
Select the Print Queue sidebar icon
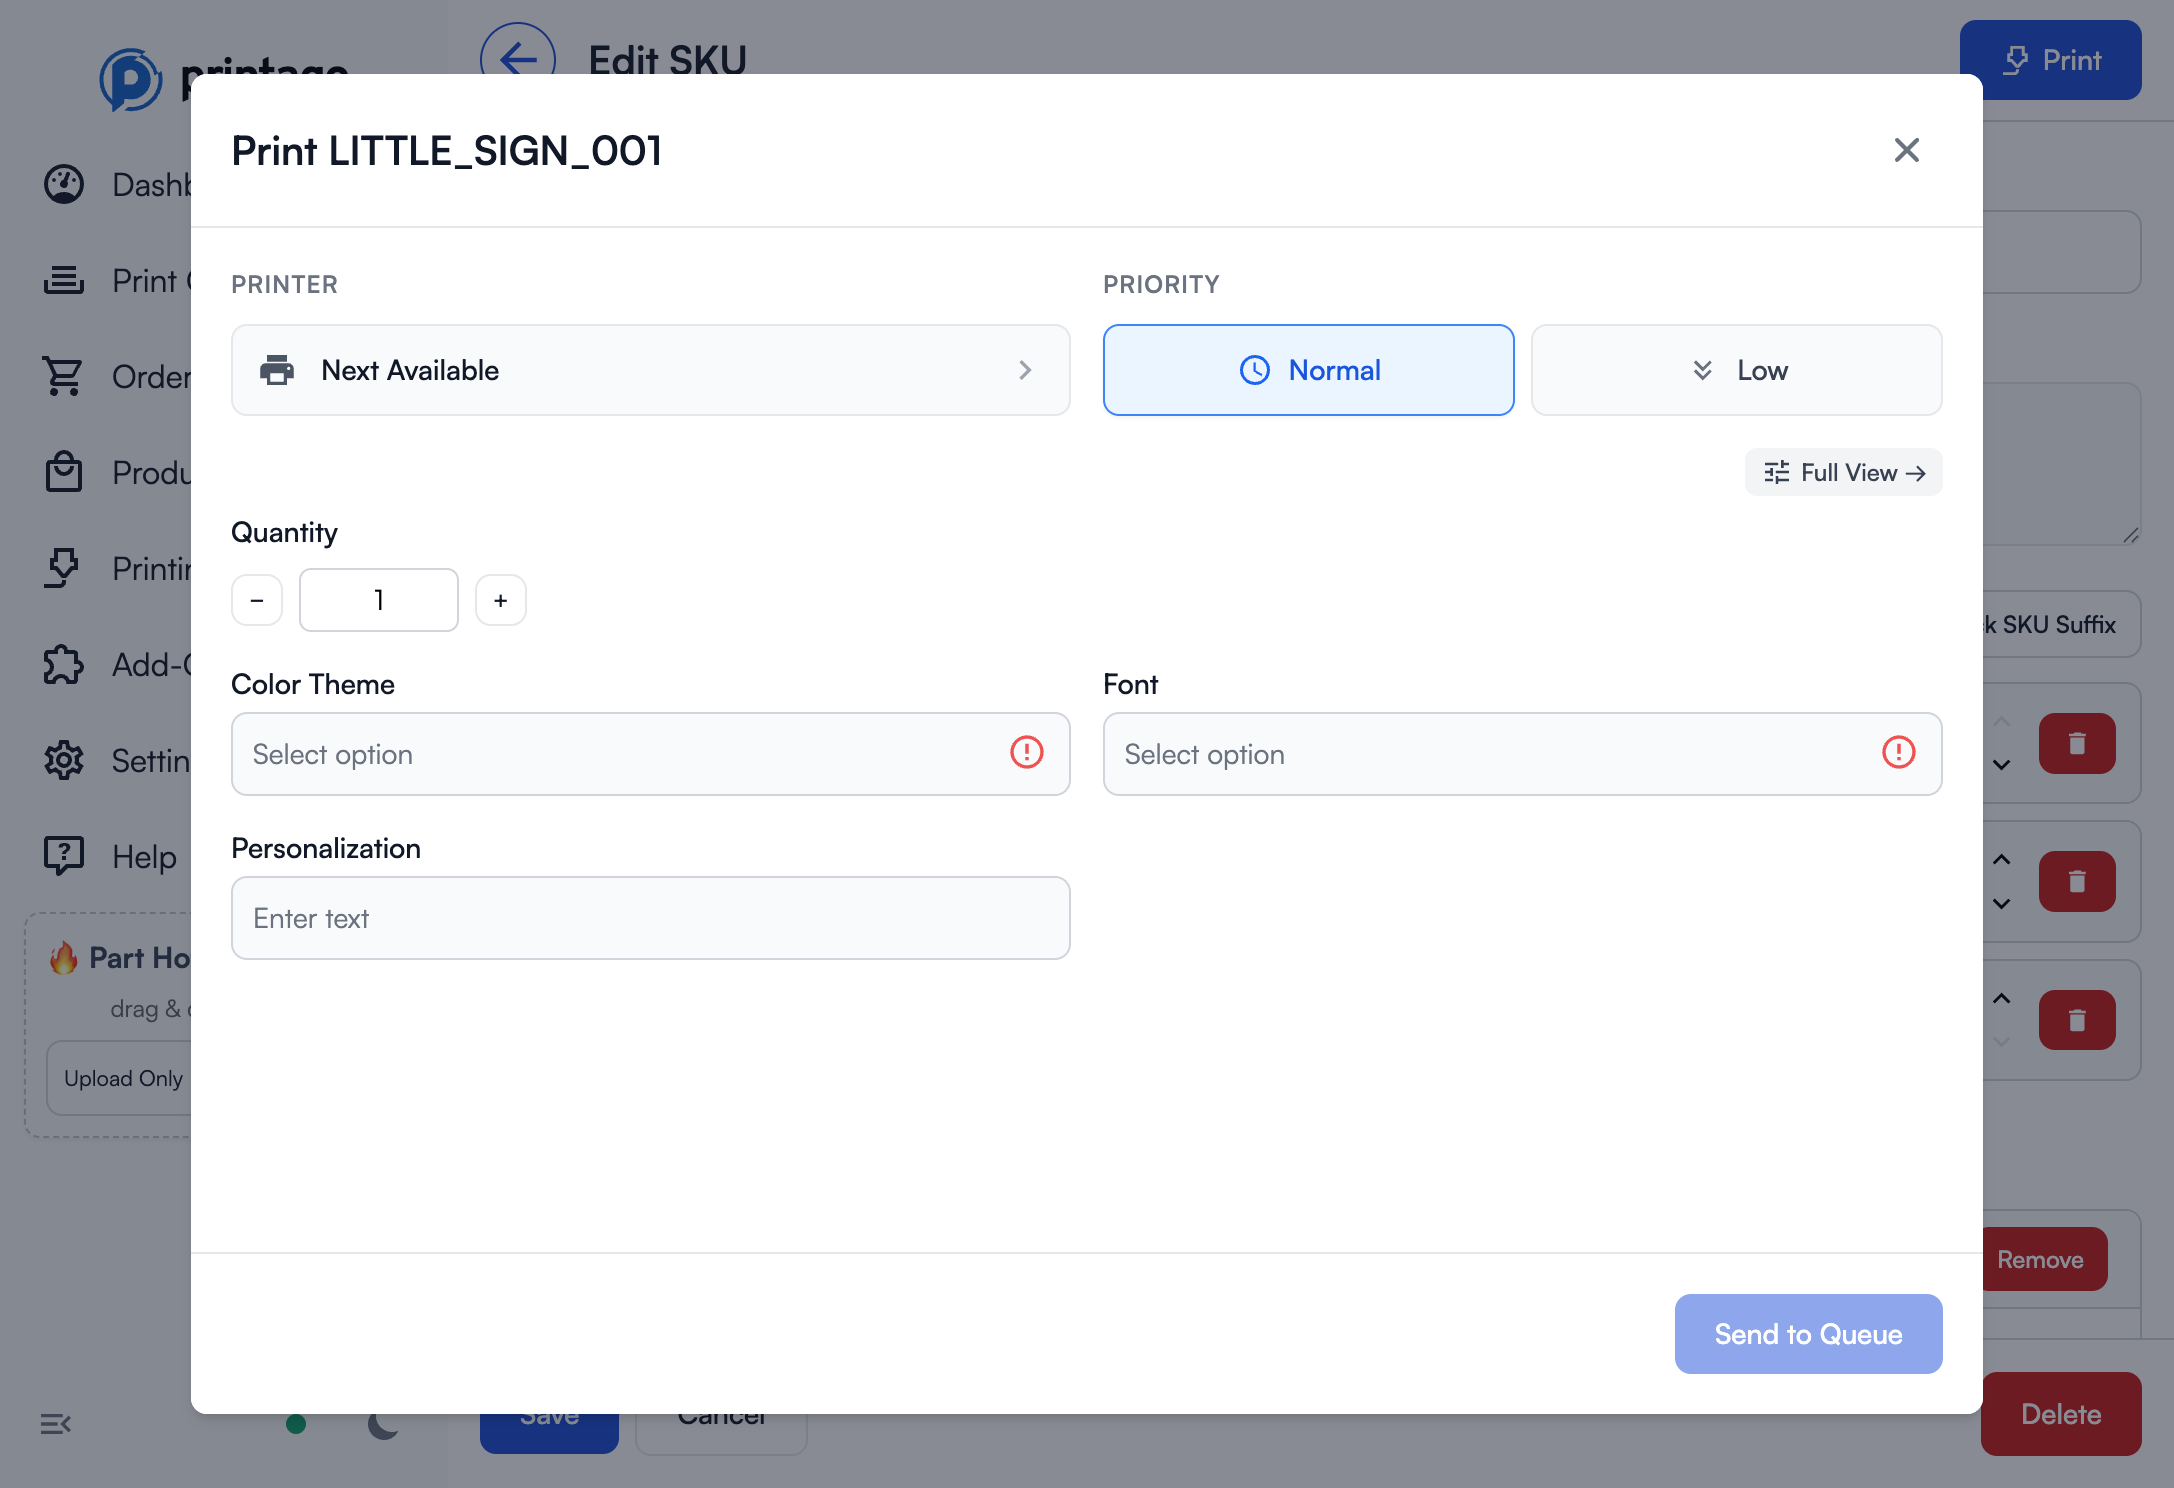pyautogui.click(x=63, y=280)
